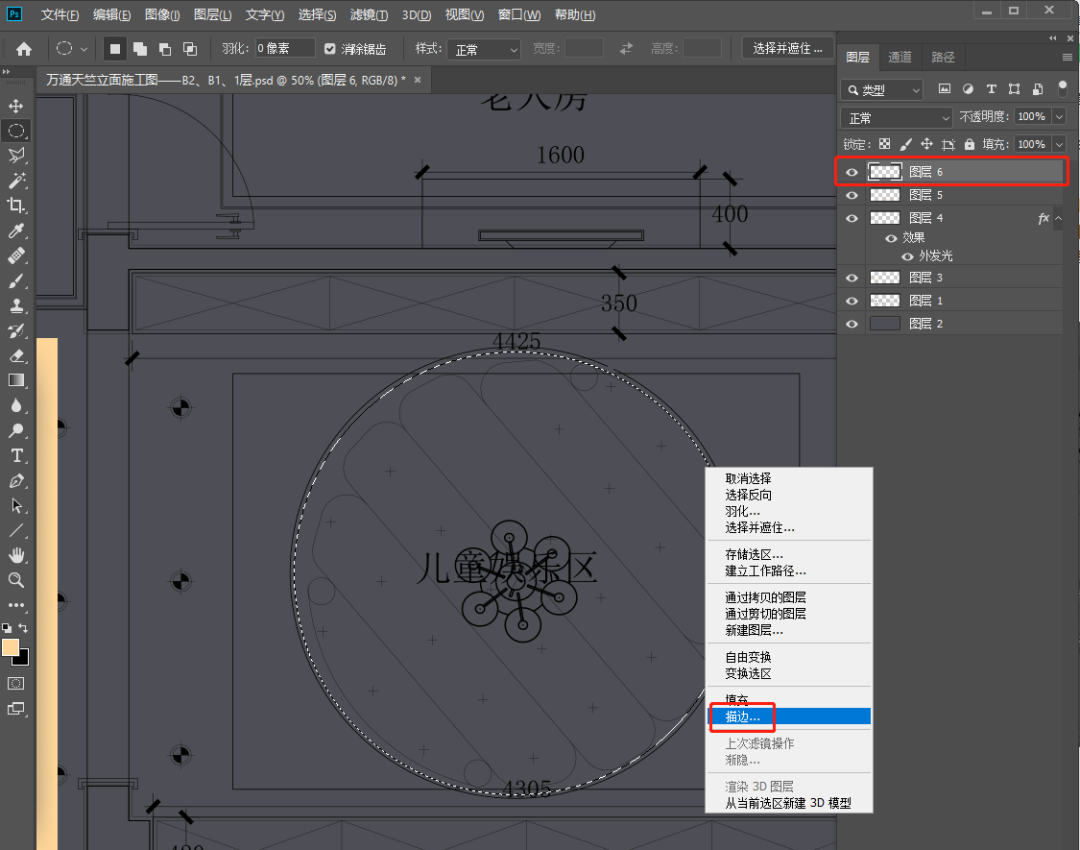This screenshot has width=1080, height=850.
Task: Open the 图像 Image menu
Action: [x=163, y=14]
